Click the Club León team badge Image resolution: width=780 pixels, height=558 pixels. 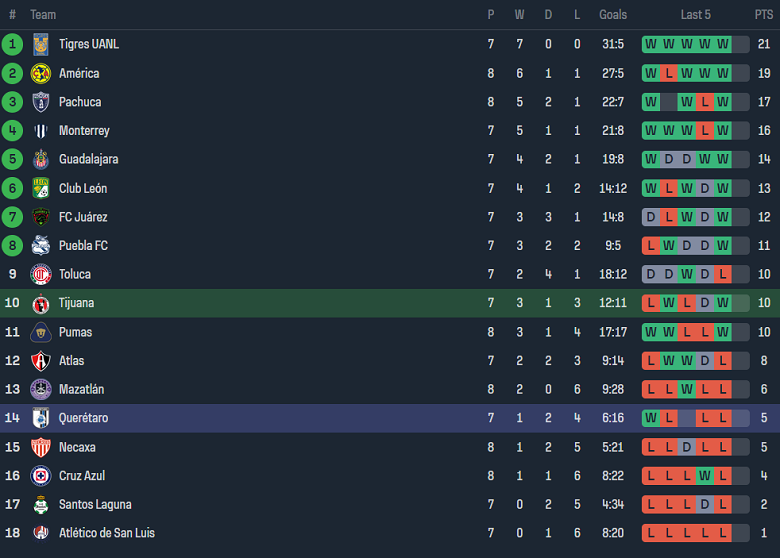pyautogui.click(x=41, y=189)
